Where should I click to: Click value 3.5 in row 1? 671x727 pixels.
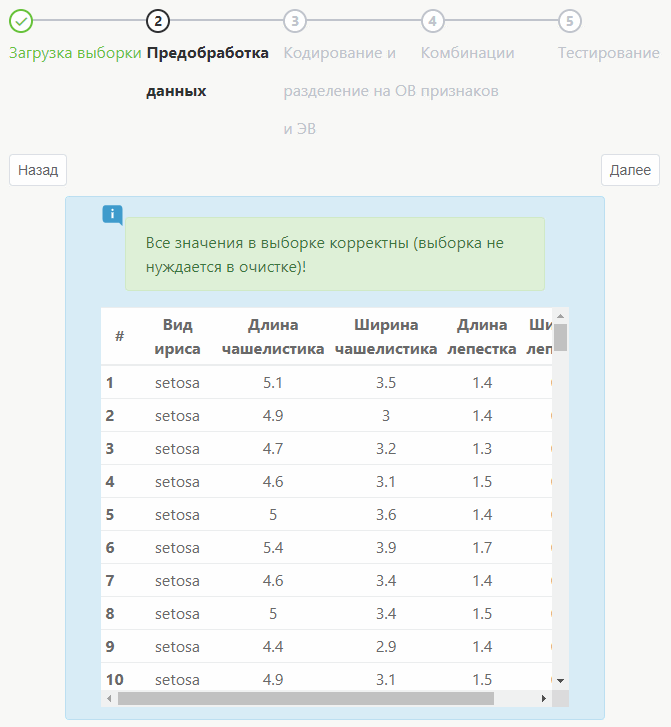386,383
